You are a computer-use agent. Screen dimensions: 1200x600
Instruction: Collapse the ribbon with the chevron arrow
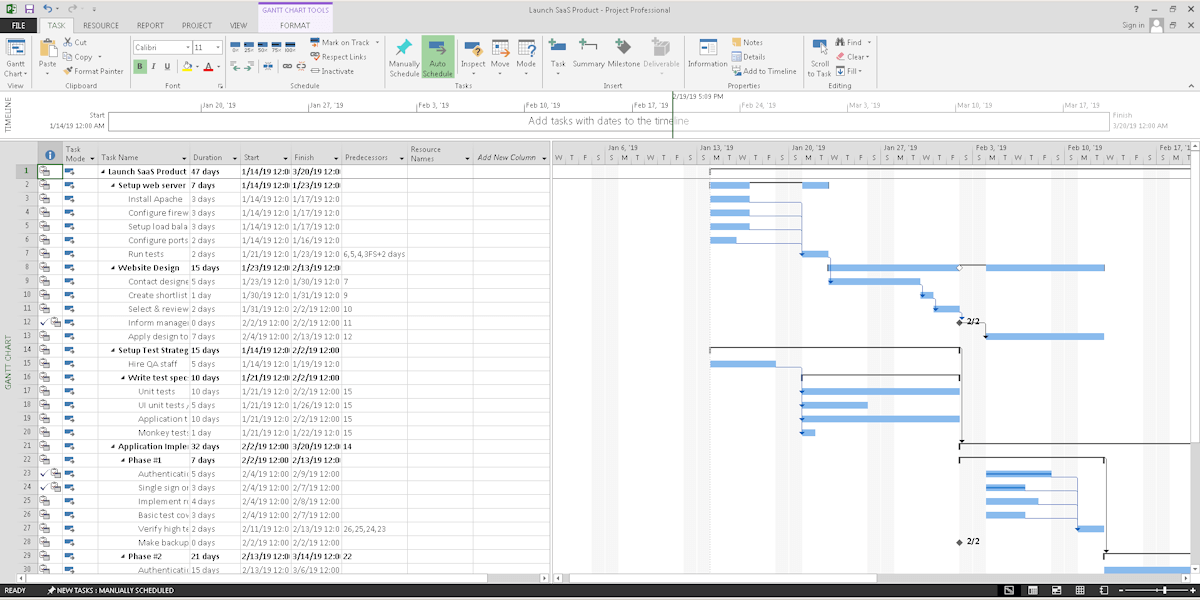1190,86
